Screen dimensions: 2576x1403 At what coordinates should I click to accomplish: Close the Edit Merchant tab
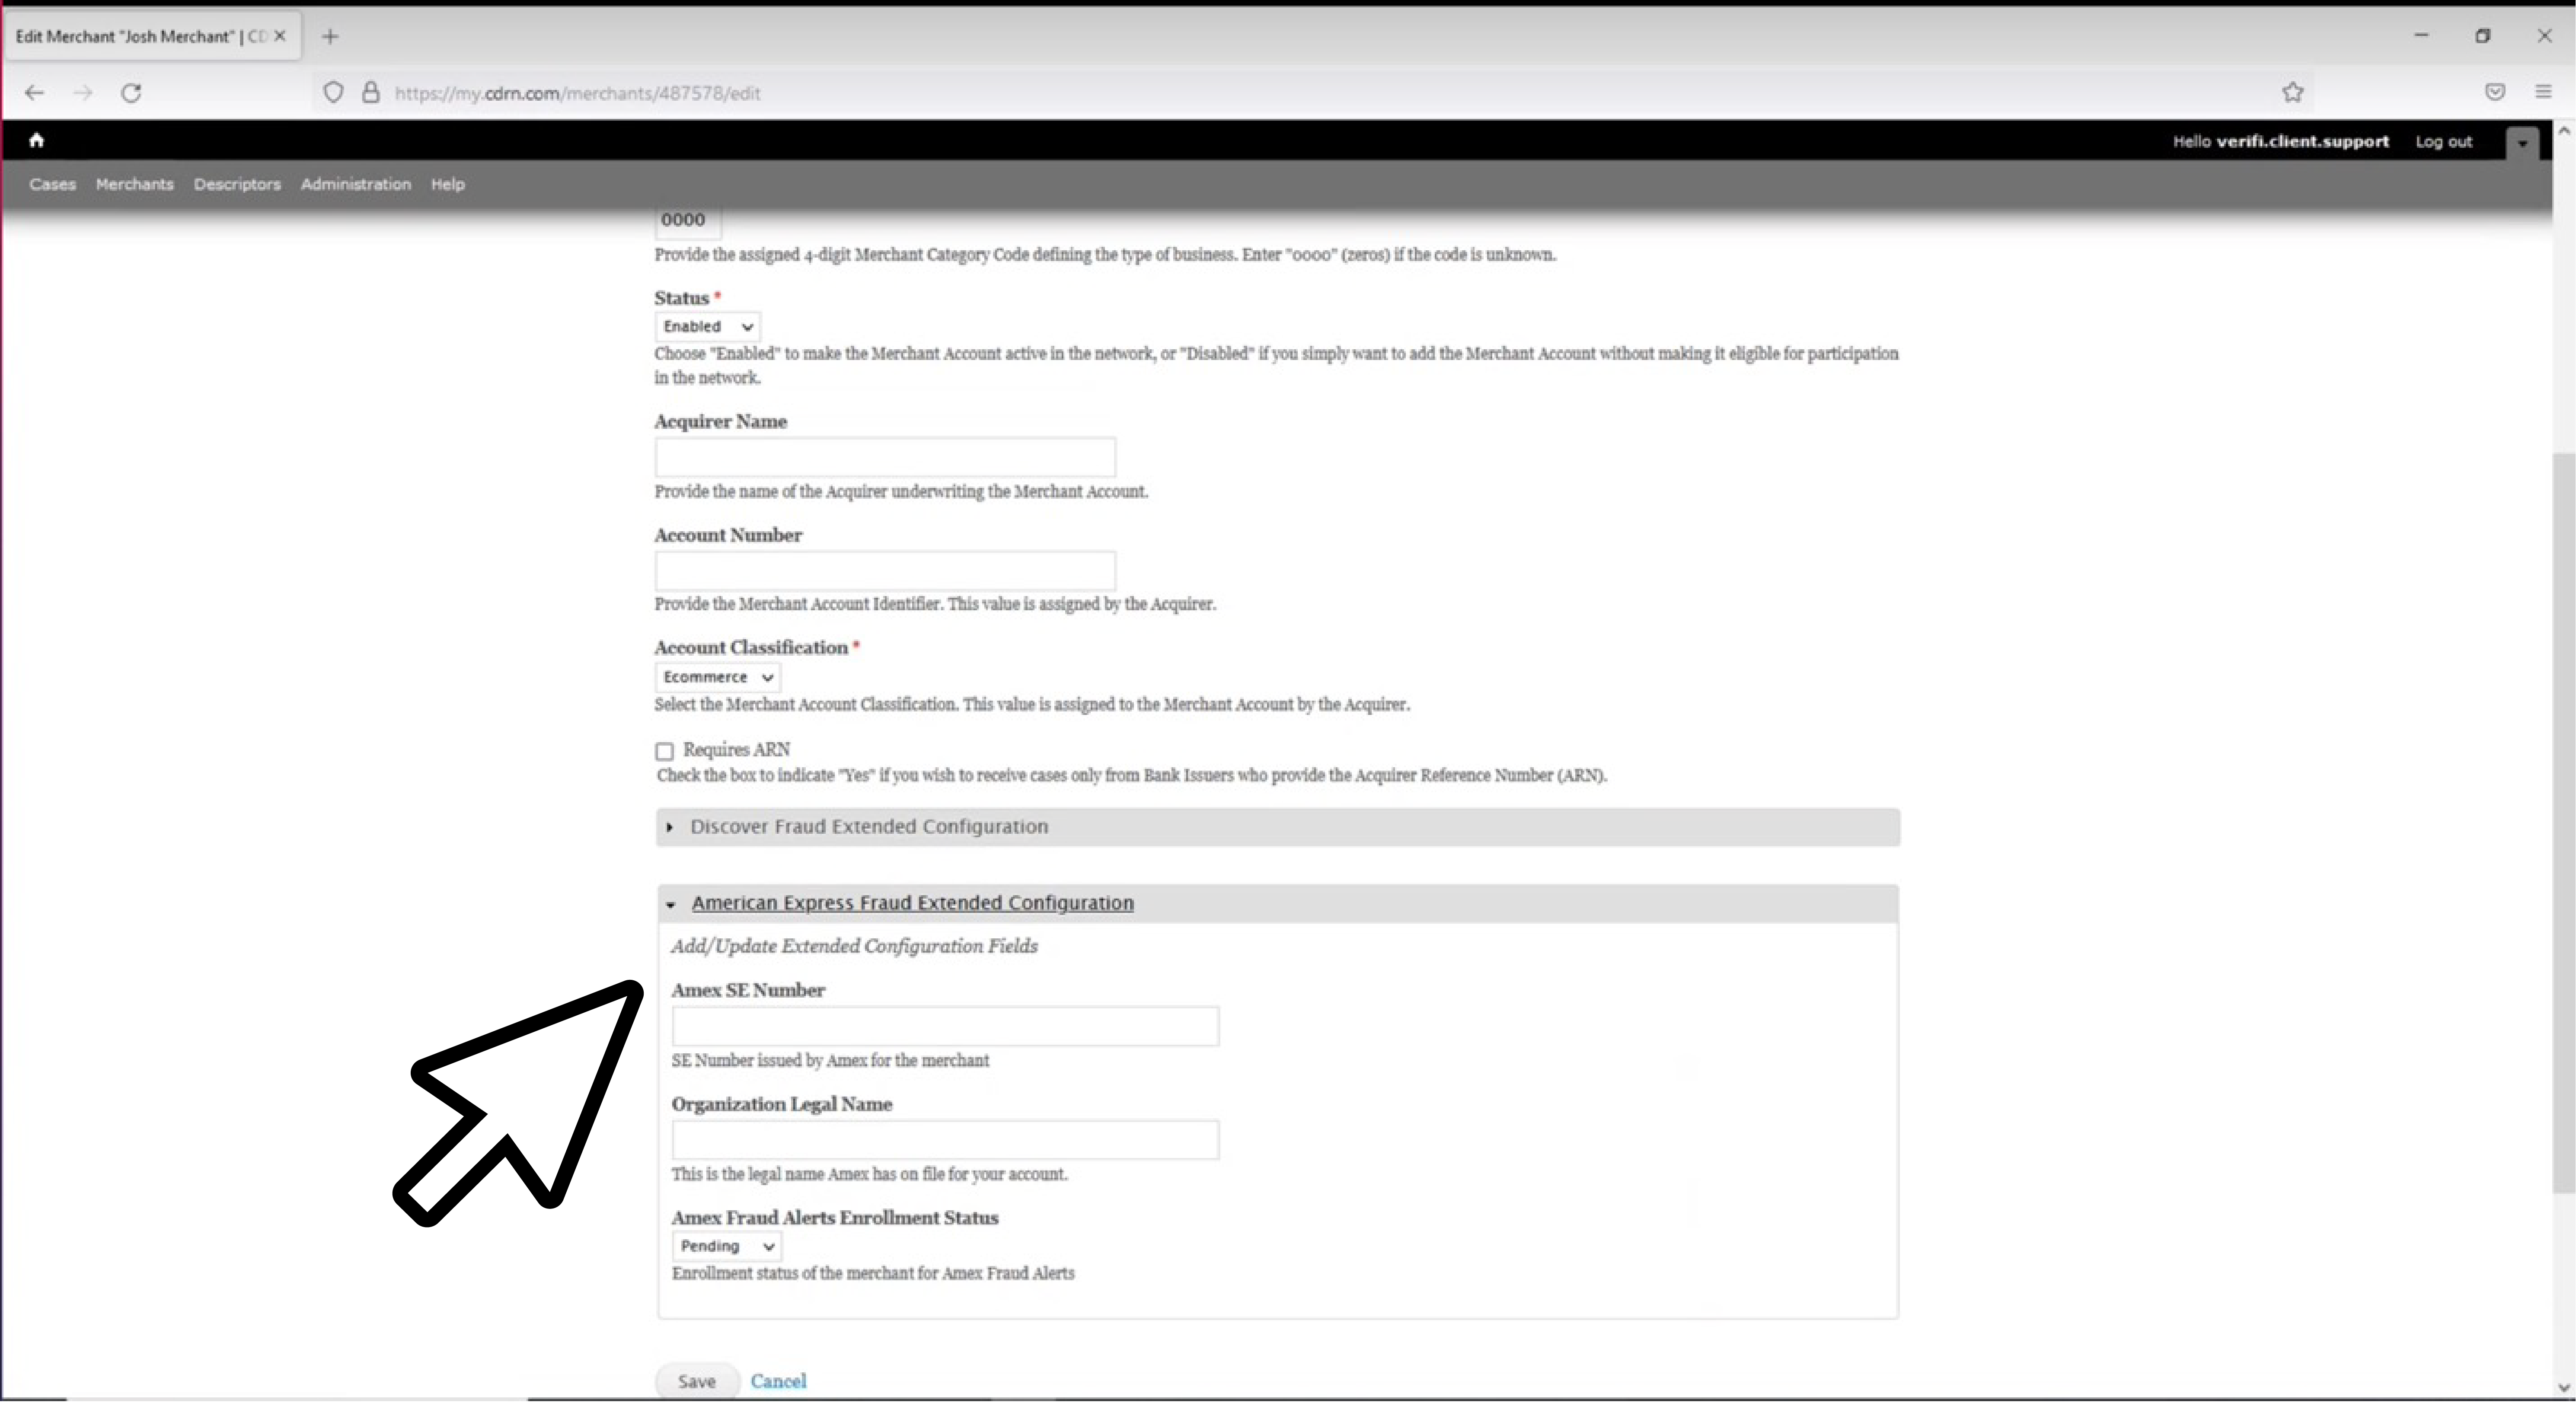tap(280, 36)
